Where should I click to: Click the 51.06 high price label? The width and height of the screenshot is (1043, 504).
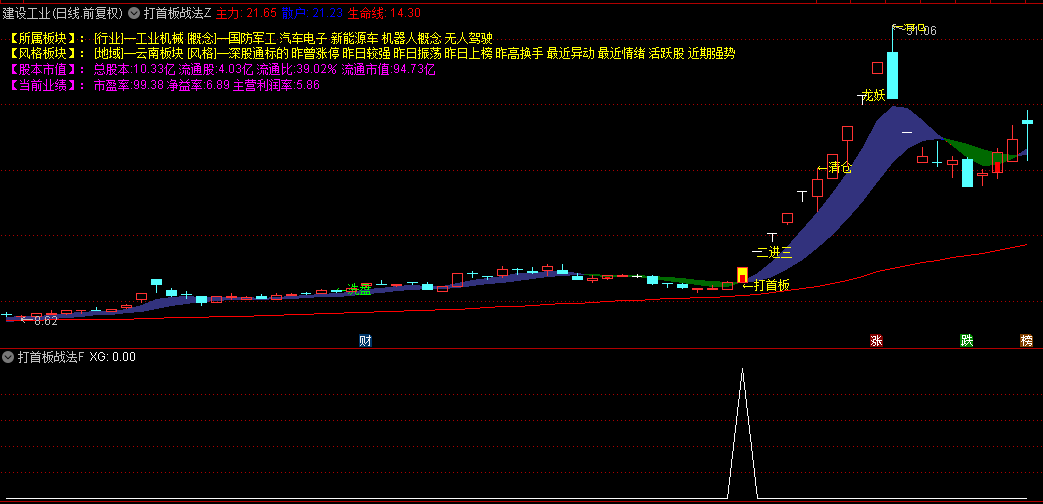[x=921, y=30]
